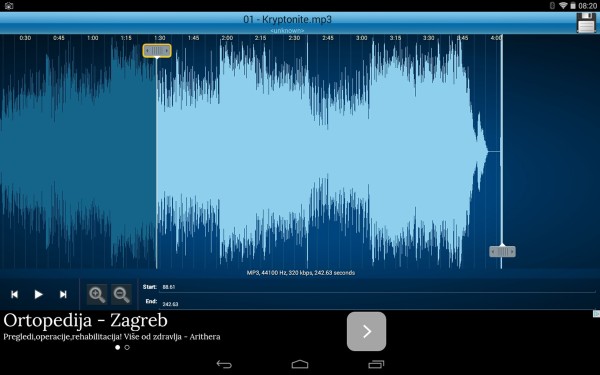
Task: Select second ad page indicator dot
Action: 127,347
